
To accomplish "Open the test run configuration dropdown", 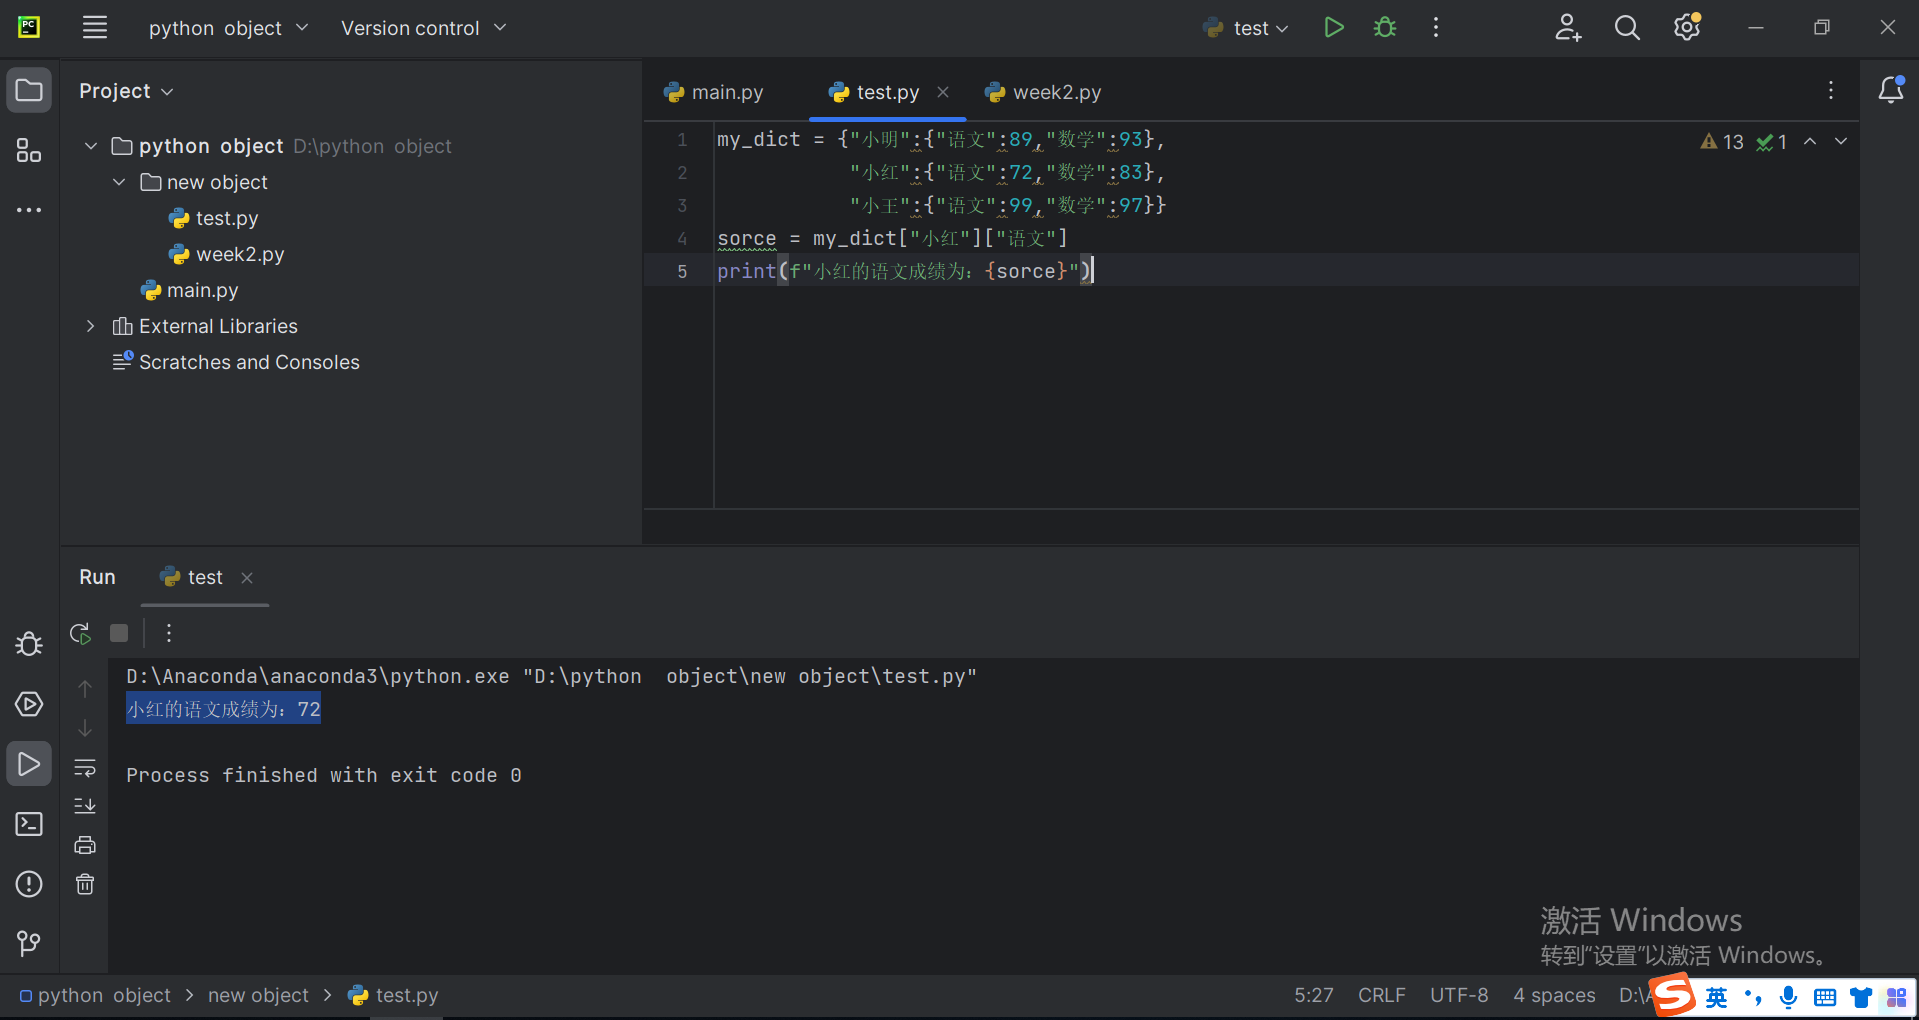I will 1246,28.
